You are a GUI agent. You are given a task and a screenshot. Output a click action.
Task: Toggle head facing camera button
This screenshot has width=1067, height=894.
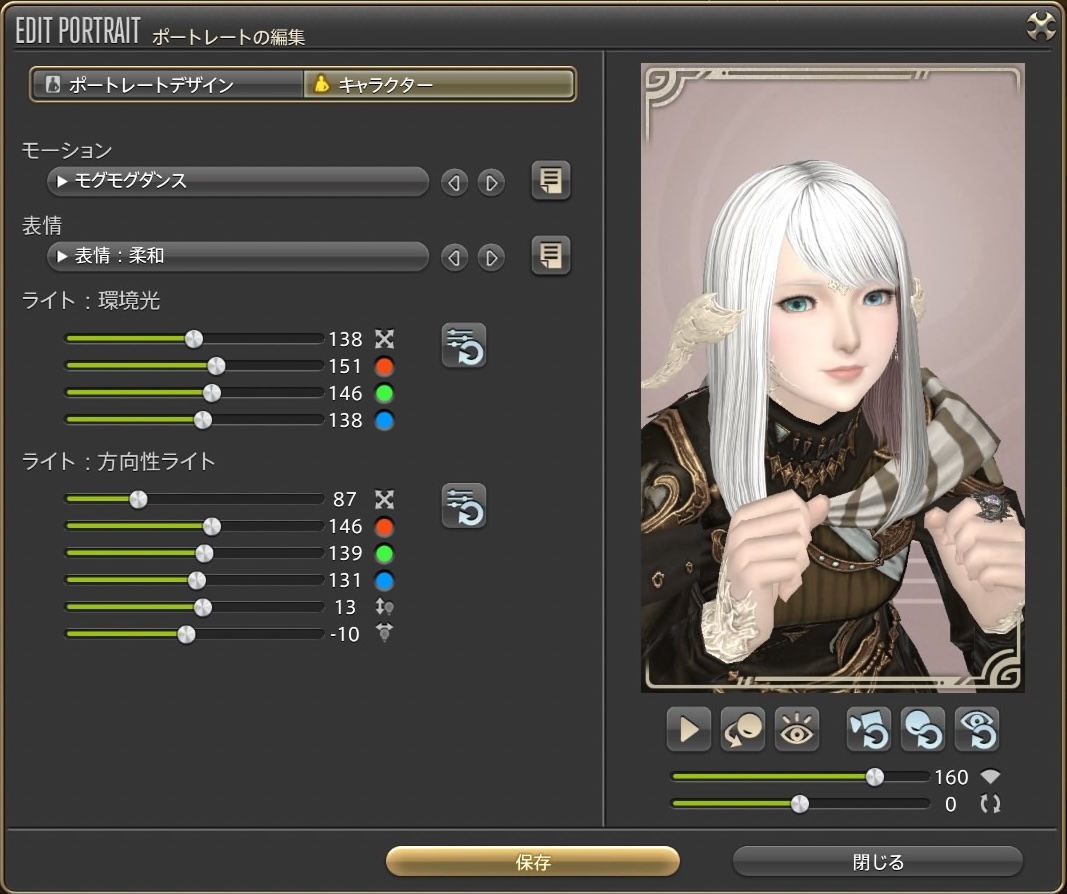tap(743, 730)
